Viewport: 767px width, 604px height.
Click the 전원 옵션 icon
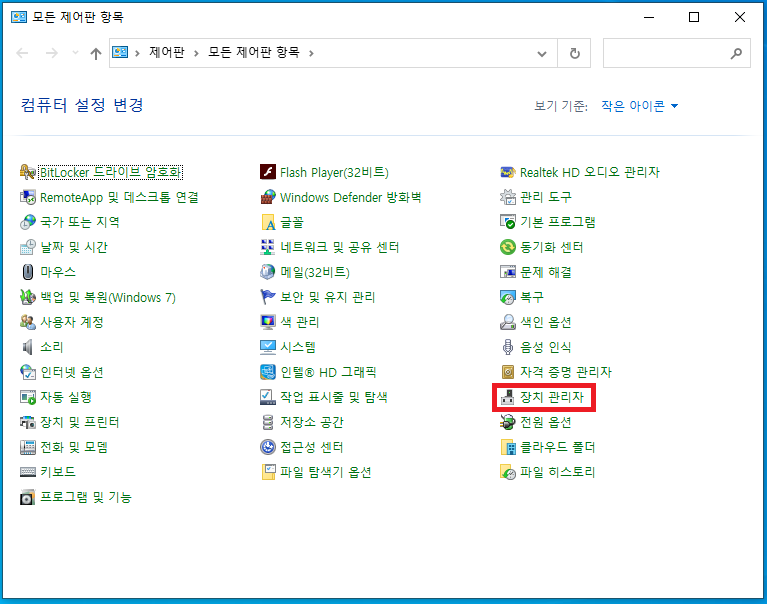click(x=508, y=422)
